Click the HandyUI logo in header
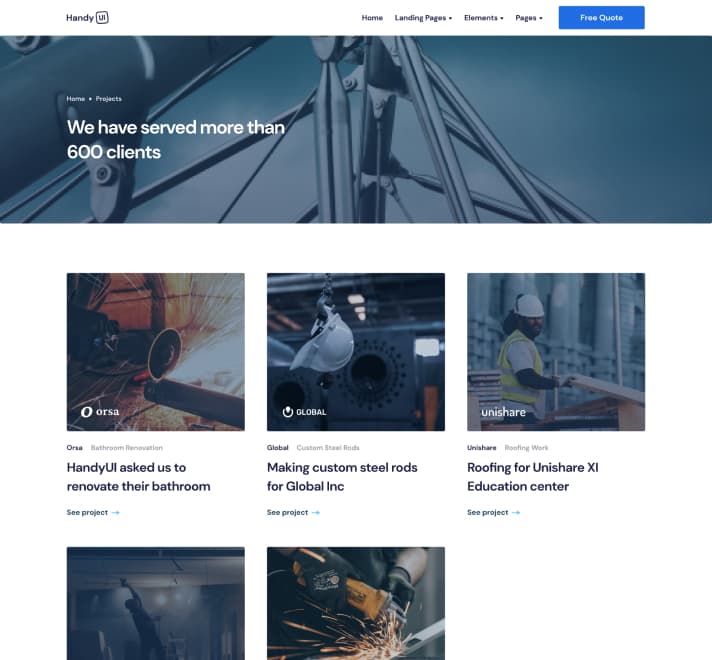 point(87,18)
